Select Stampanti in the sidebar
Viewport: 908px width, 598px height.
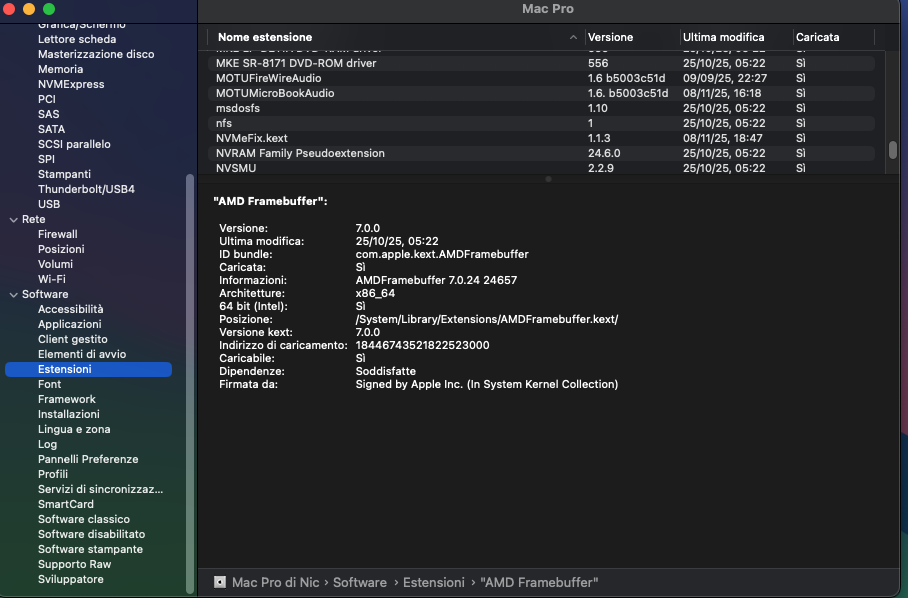(x=64, y=174)
